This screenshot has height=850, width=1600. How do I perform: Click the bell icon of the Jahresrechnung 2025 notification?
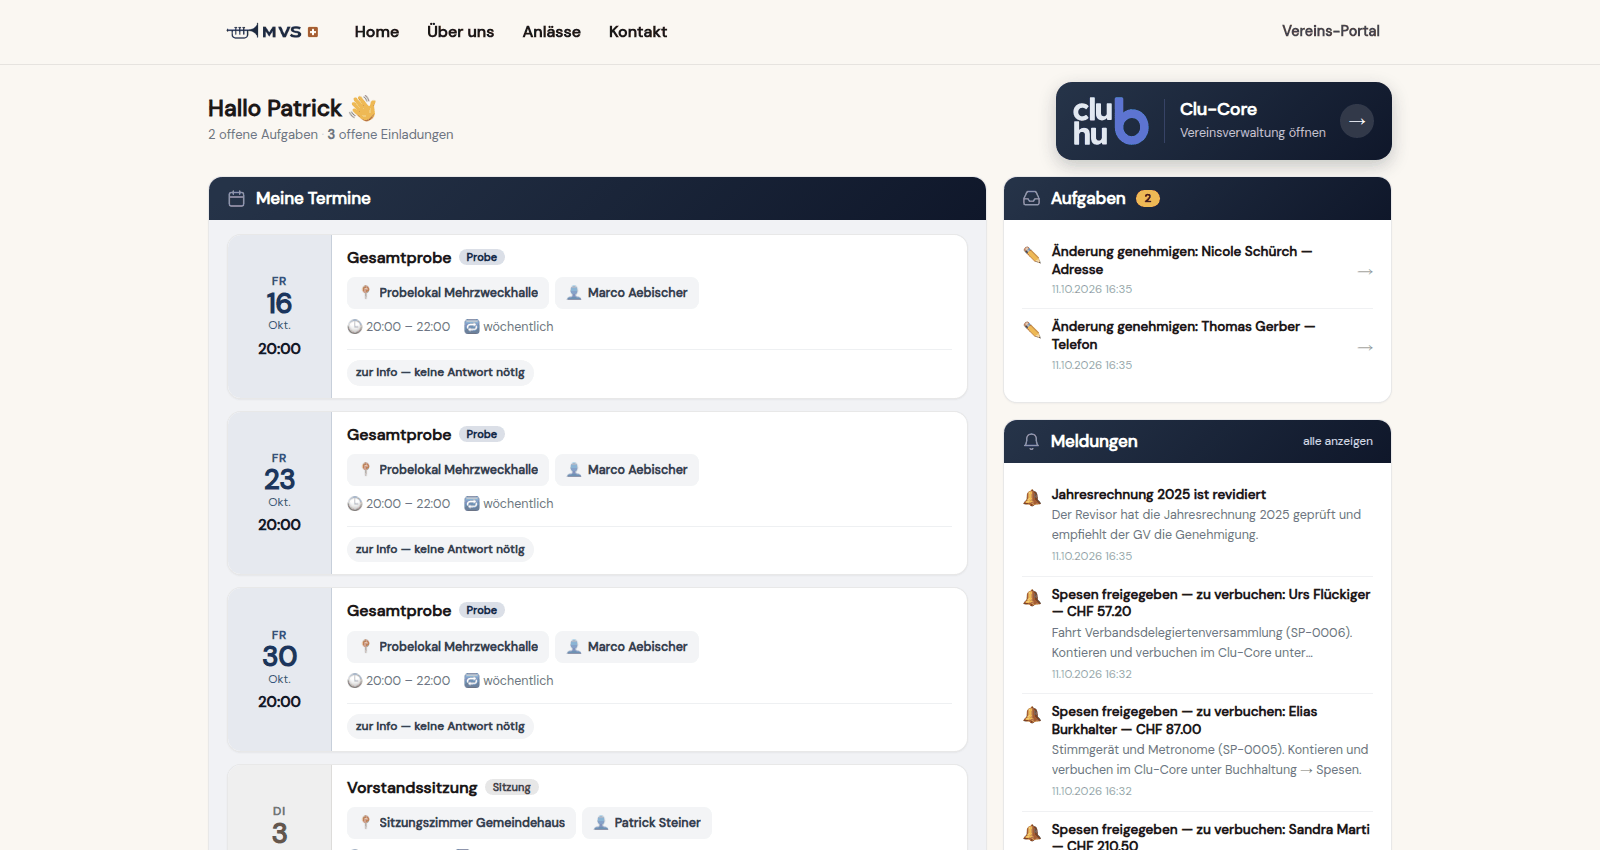(x=1032, y=497)
